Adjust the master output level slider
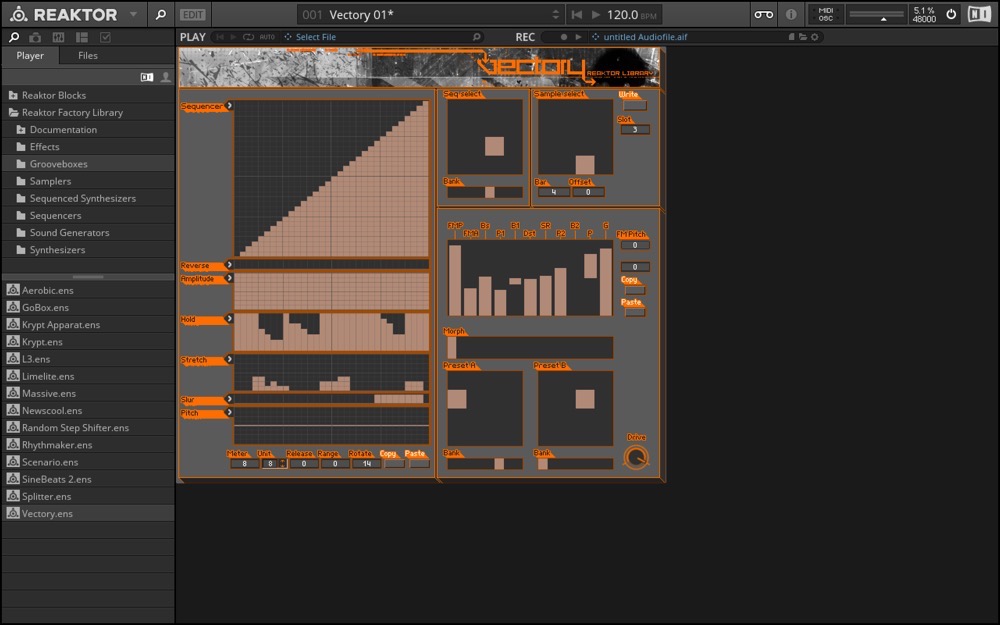The width and height of the screenshot is (1000, 625). pyautogui.click(x=877, y=15)
